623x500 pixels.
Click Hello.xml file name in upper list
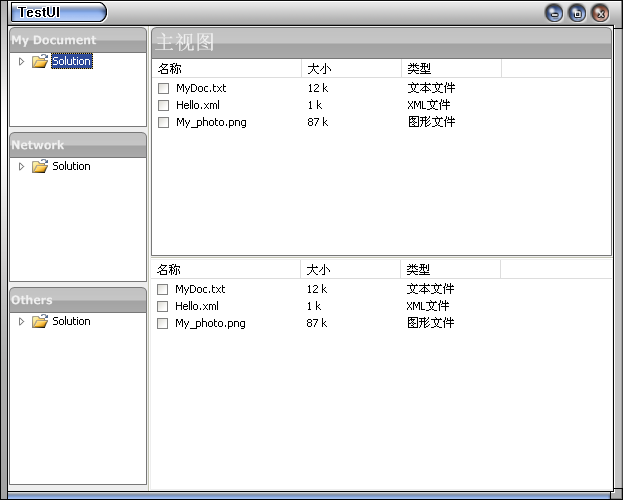pos(198,105)
